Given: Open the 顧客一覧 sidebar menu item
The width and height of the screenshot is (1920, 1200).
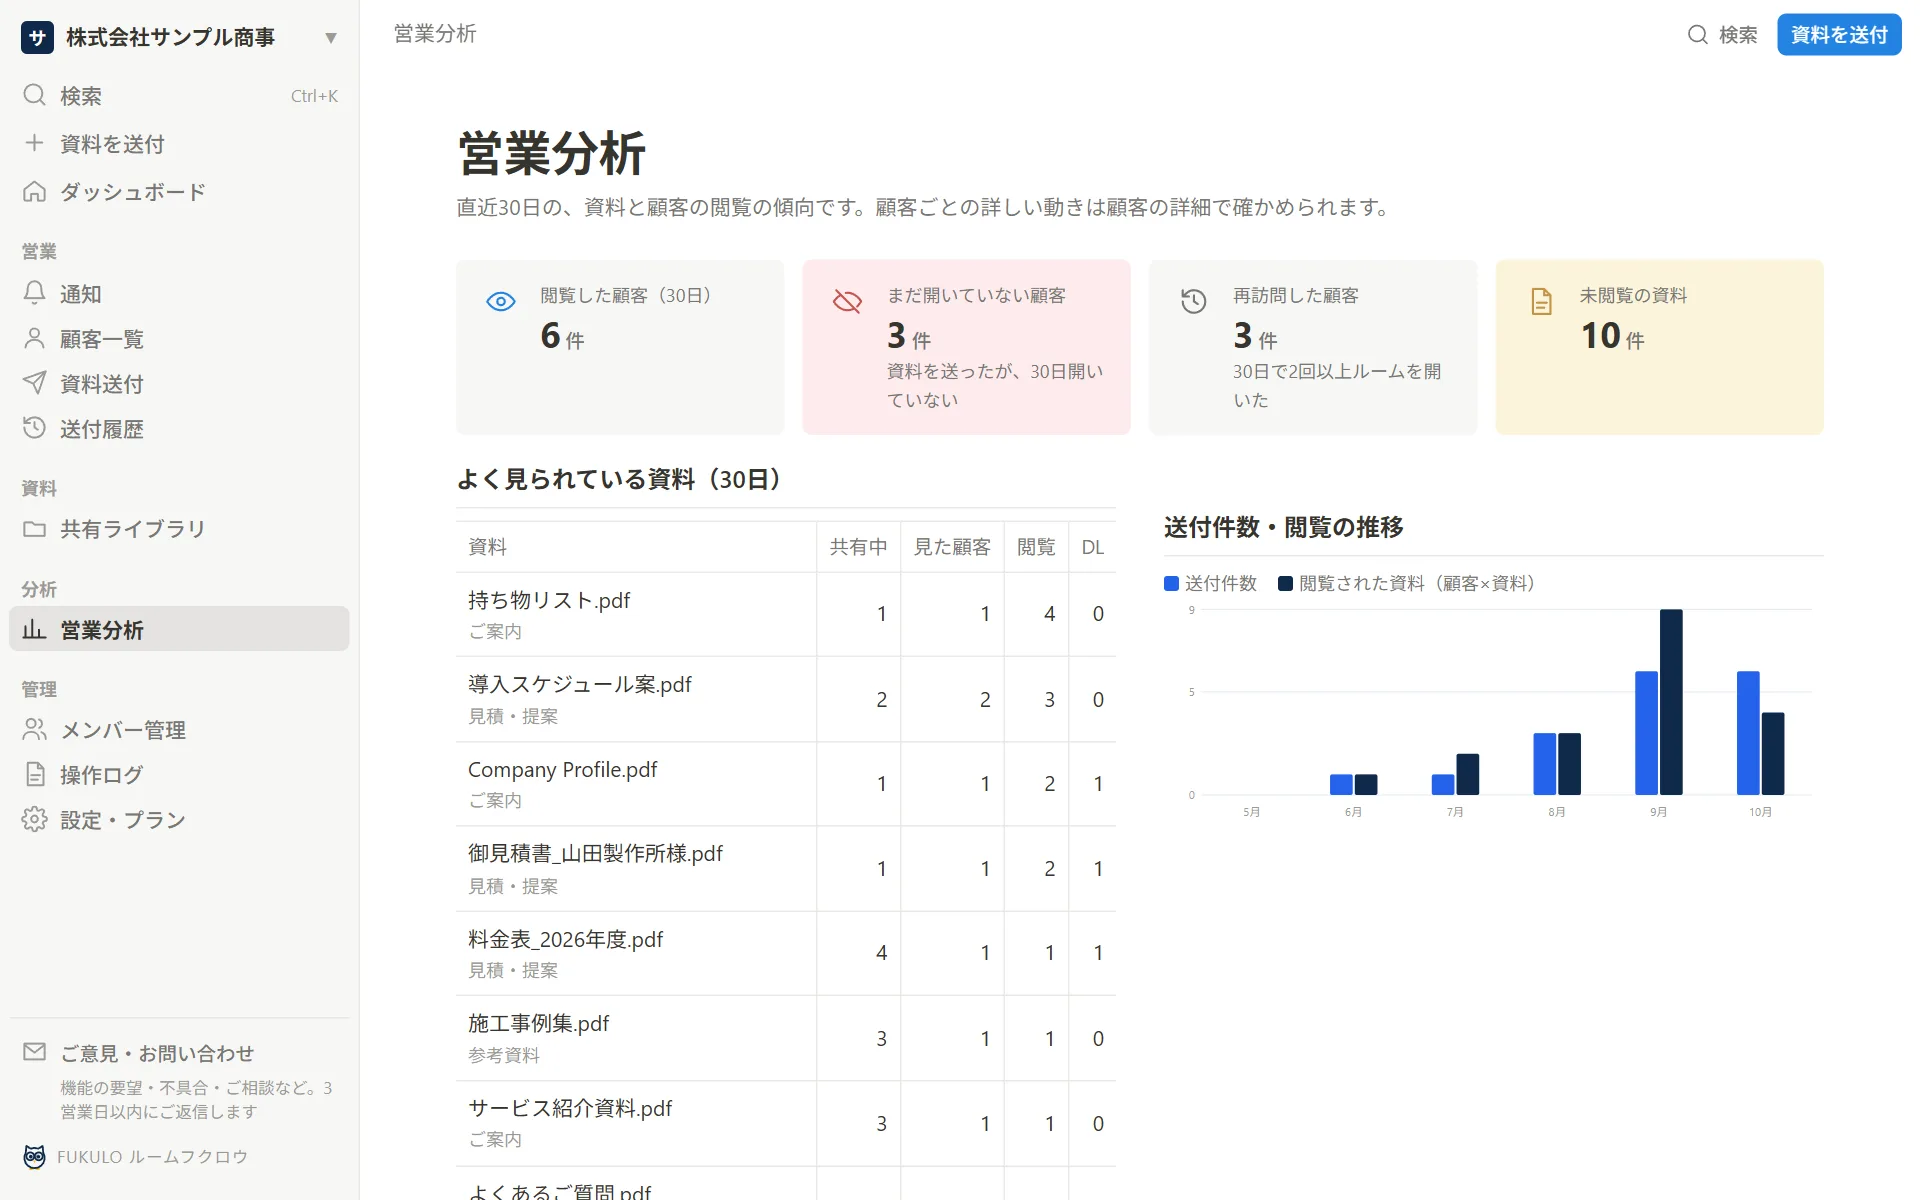Looking at the screenshot, I should coord(180,338).
